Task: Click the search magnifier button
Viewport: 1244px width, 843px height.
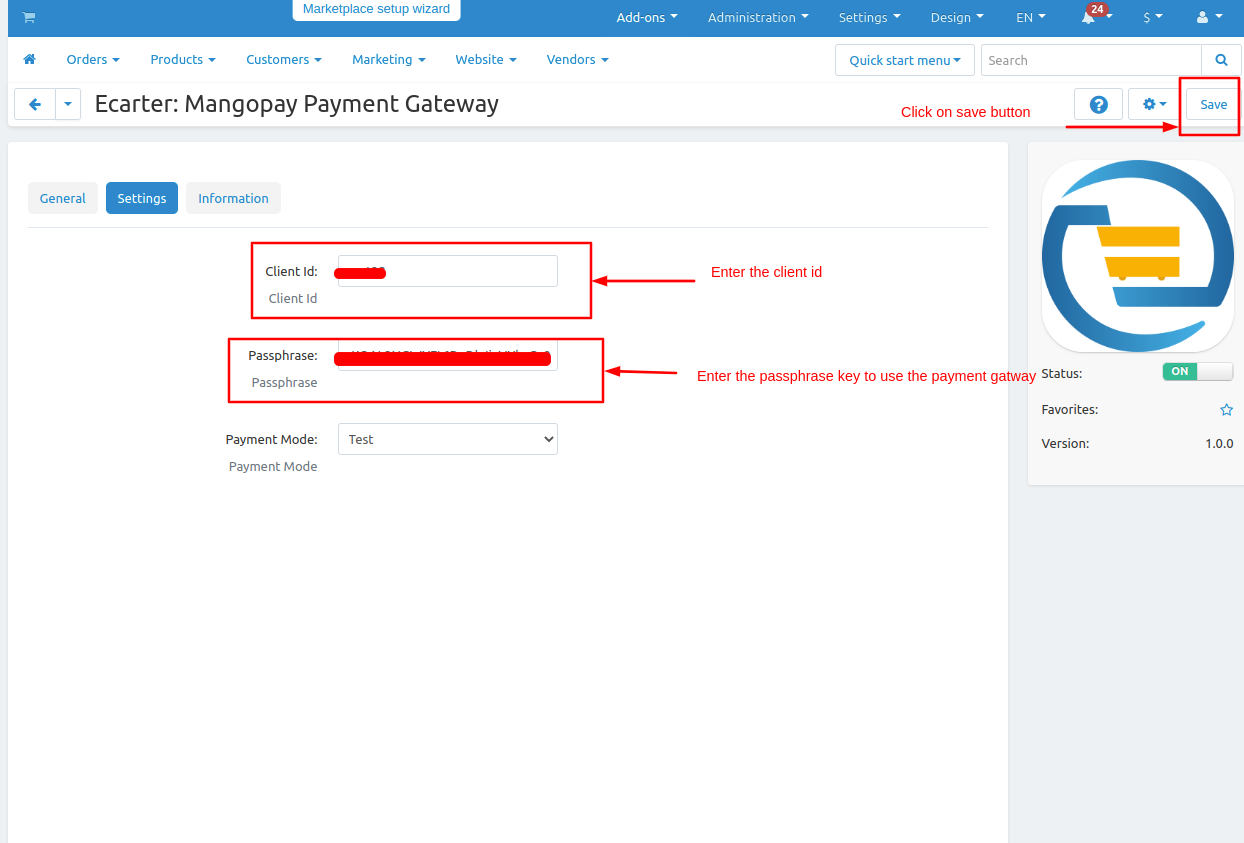Action: click(1221, 60)
